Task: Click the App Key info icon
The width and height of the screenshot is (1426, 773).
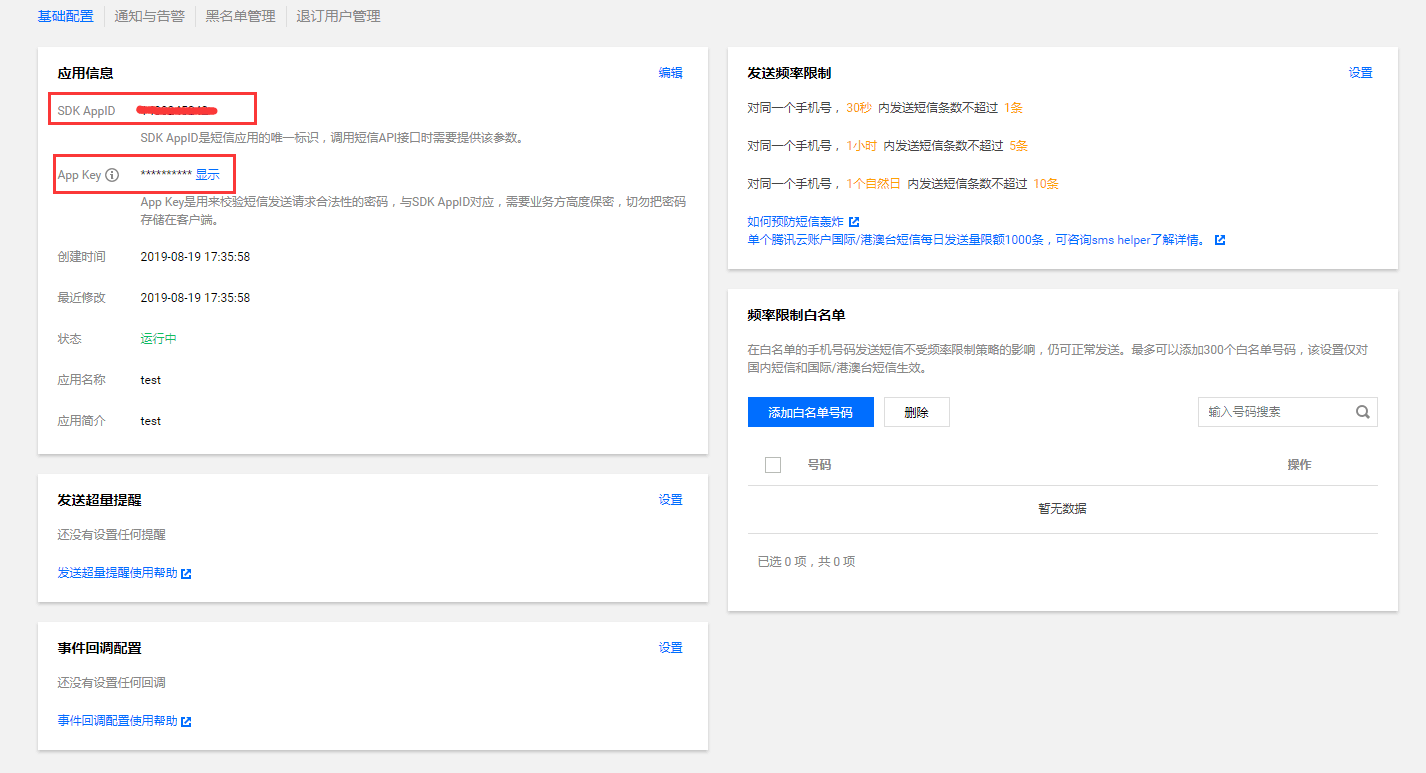Action: pos(112,175)
